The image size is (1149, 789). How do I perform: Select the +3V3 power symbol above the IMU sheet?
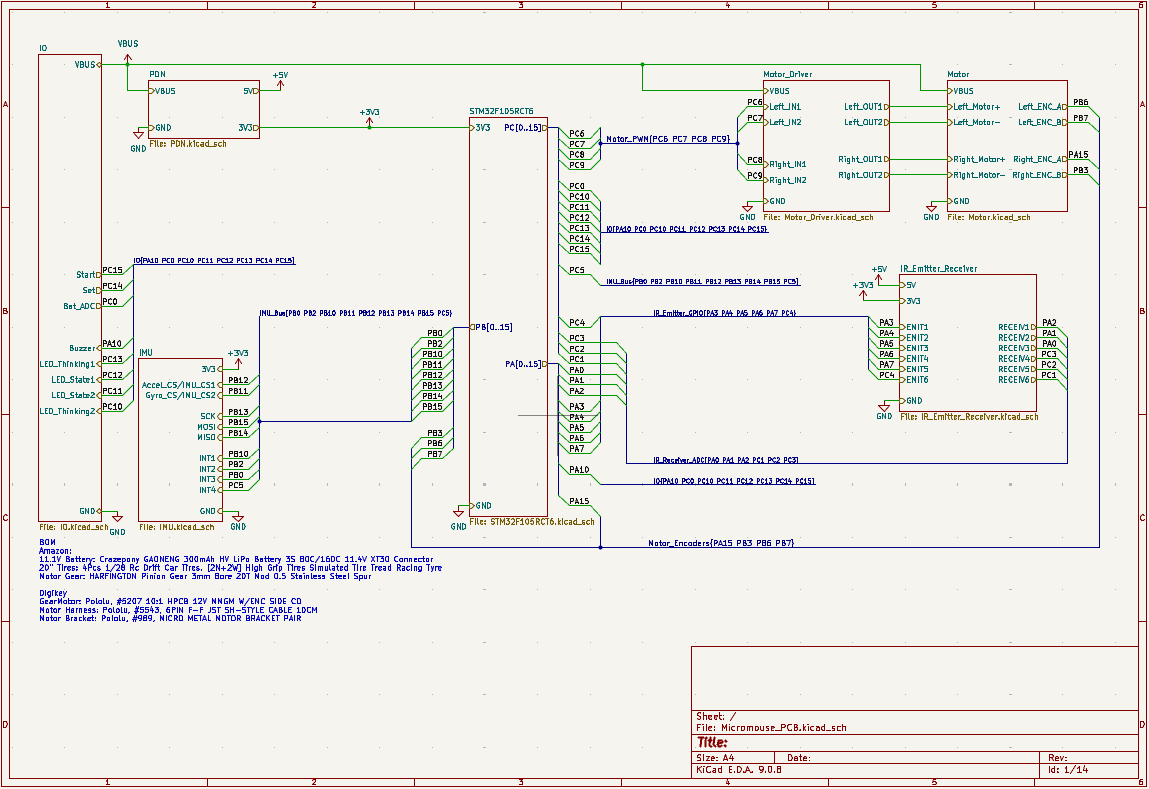coord(238,358)
